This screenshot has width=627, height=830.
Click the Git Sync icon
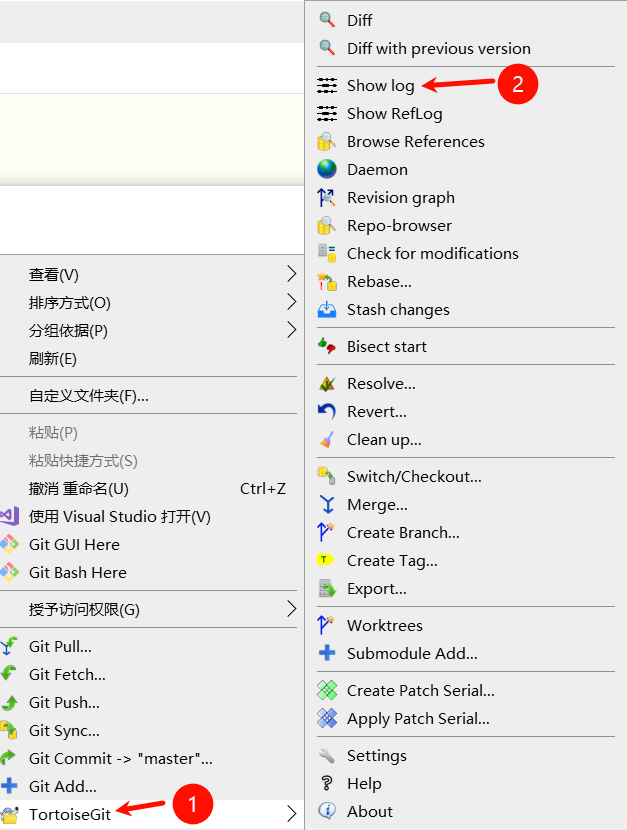pos(8,730)
